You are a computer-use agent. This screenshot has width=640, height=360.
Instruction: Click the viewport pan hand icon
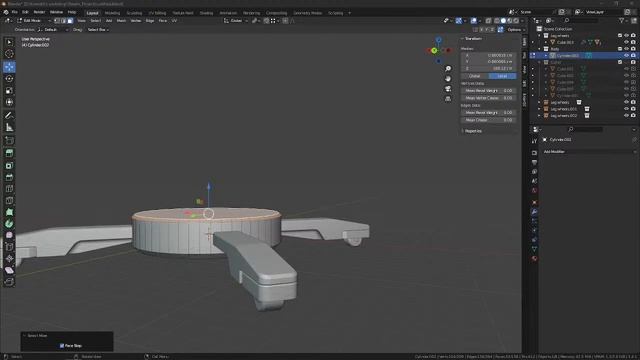448,78
